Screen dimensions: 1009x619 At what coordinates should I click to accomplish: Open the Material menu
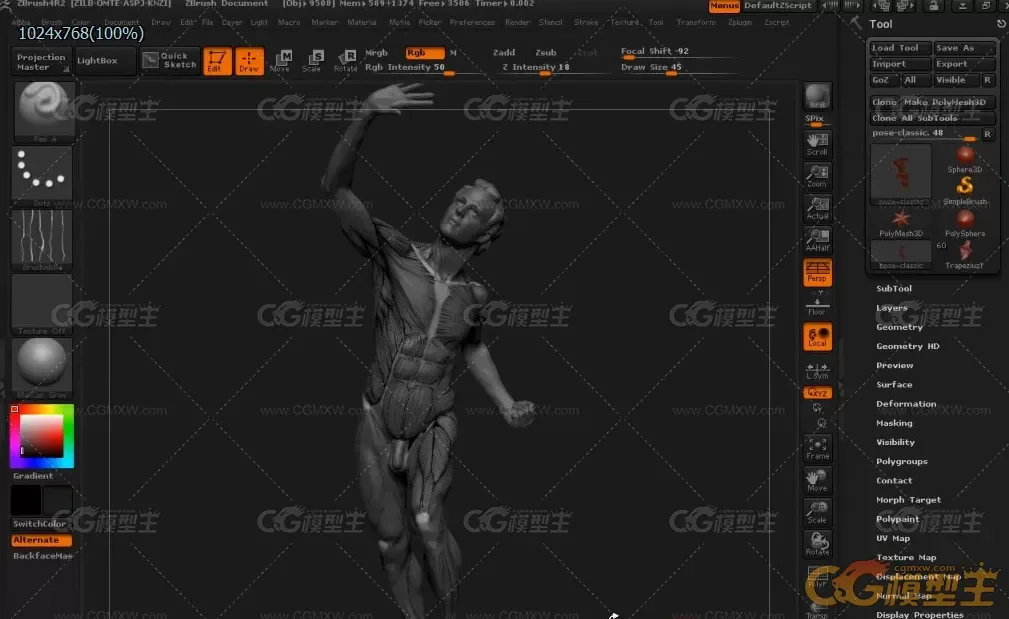(x=362, y=22)
